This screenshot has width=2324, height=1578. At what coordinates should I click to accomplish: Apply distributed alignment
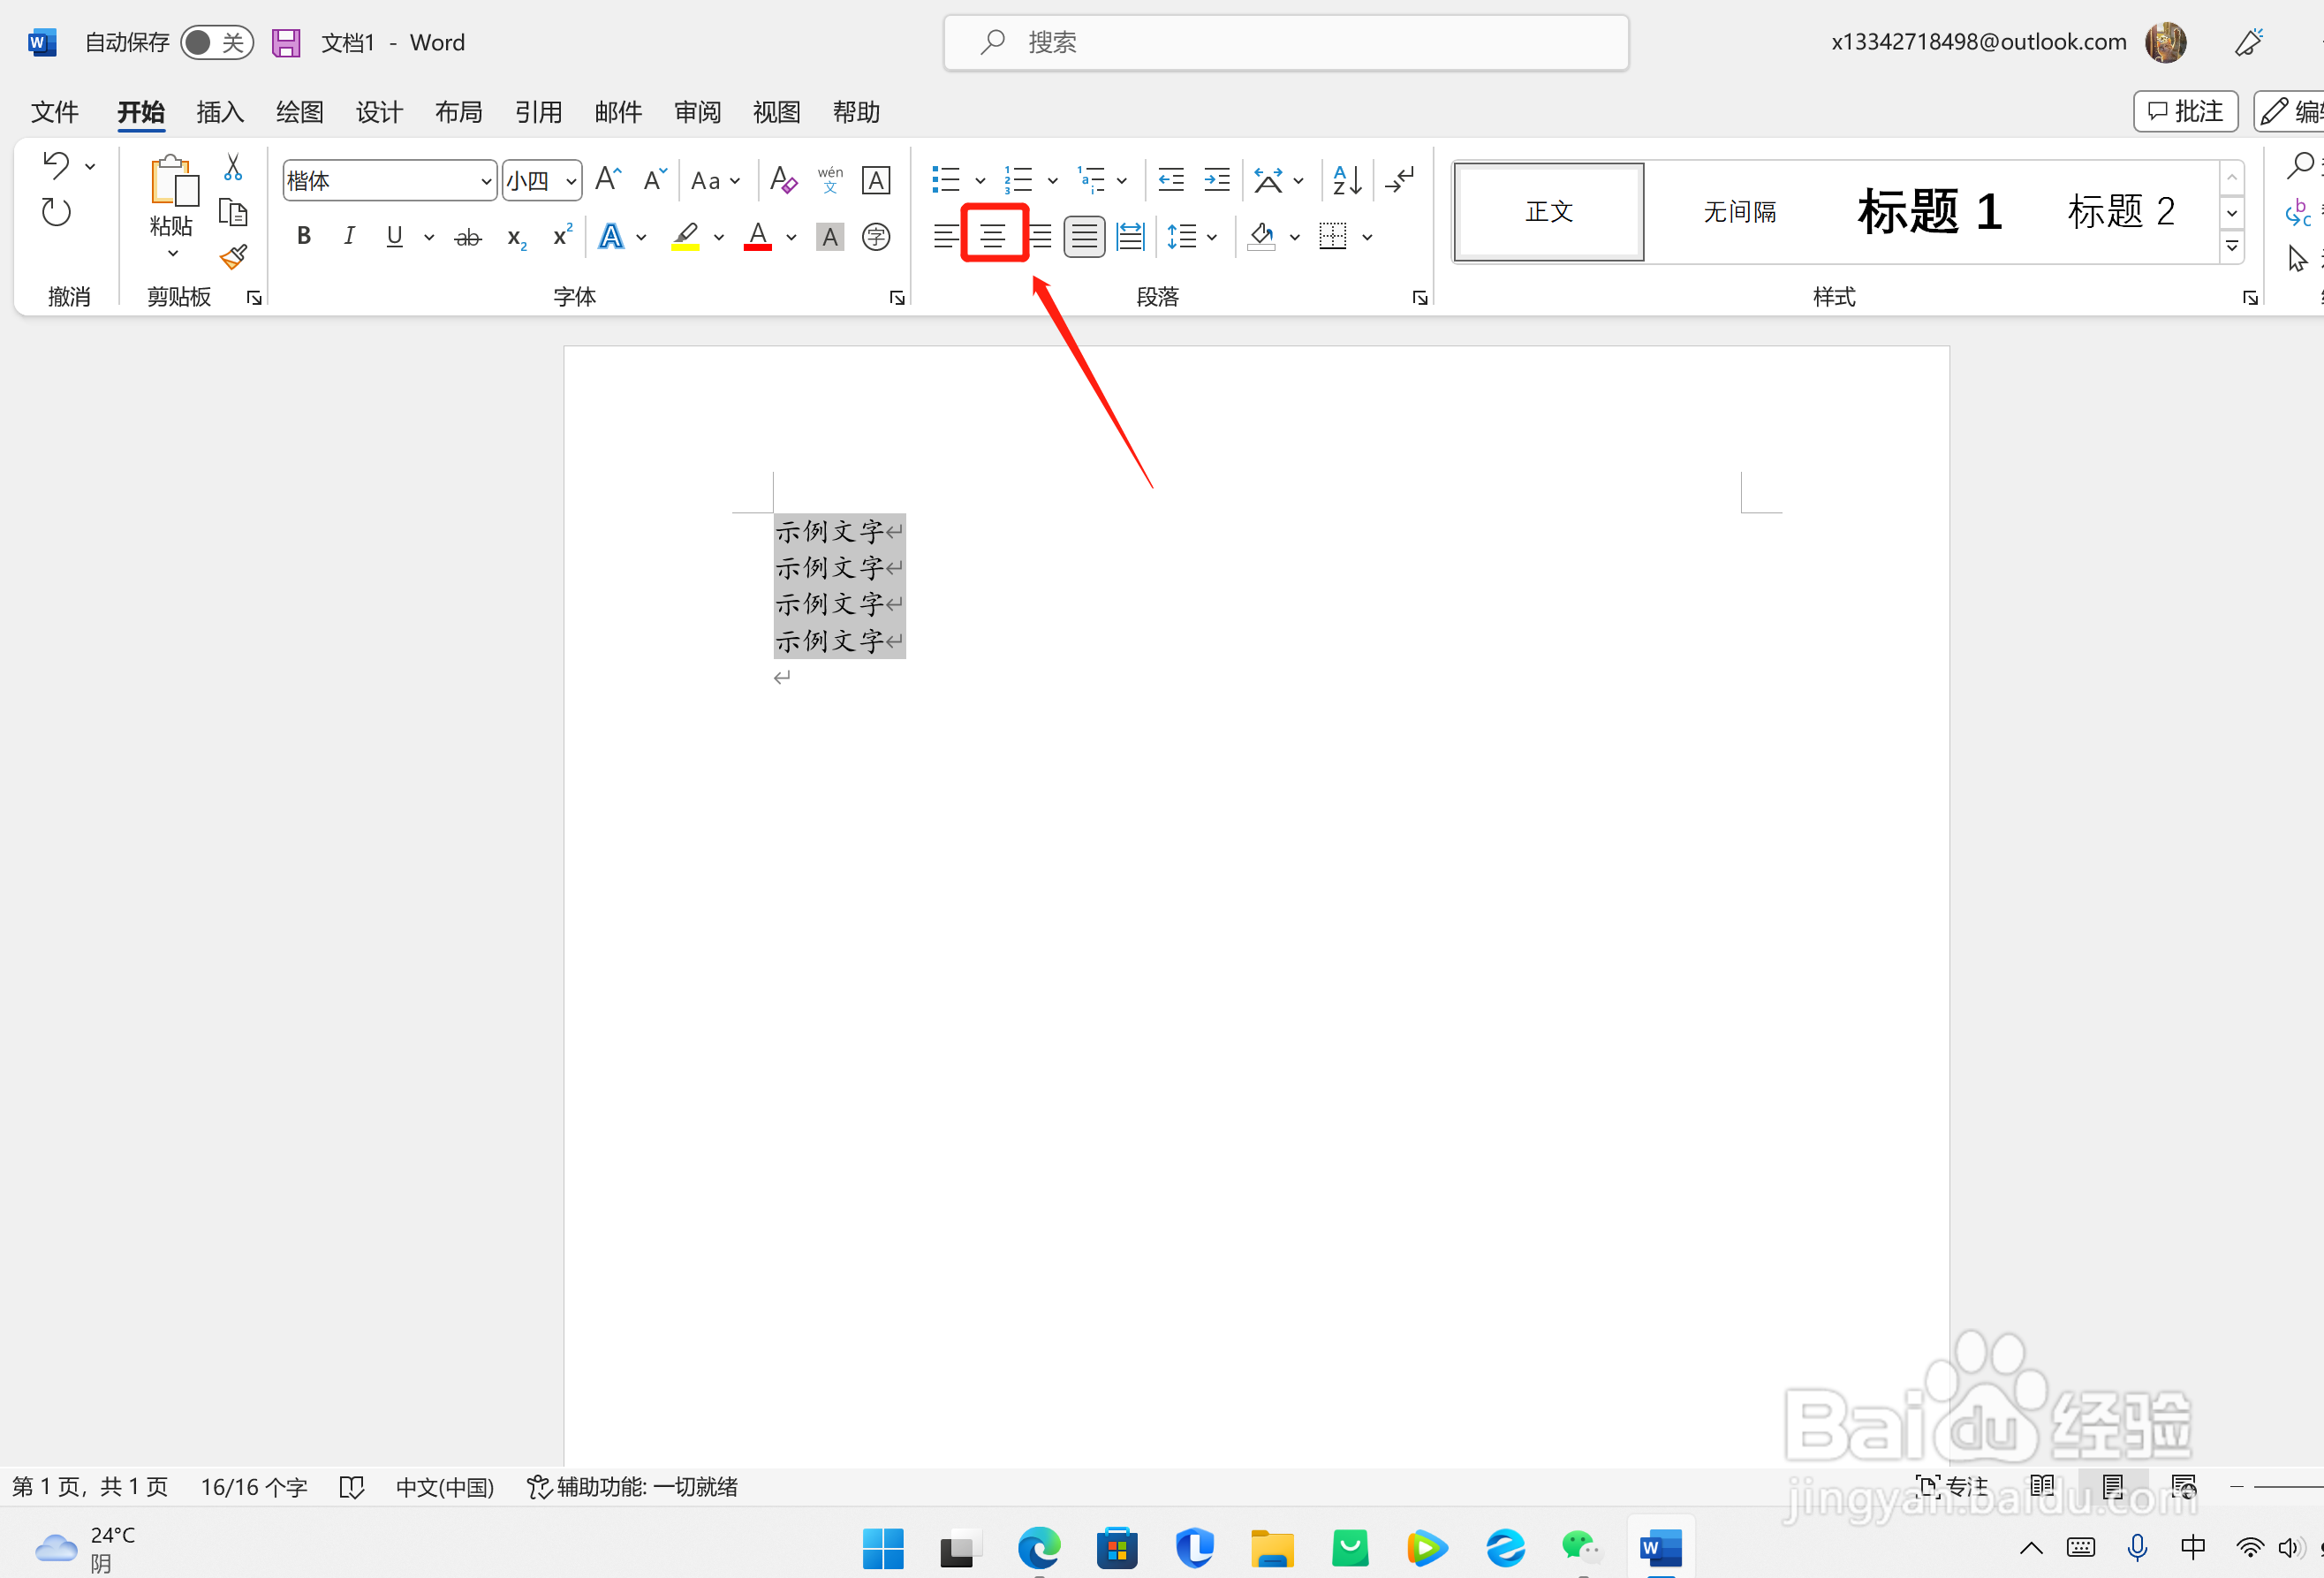tap(1130, 237)
